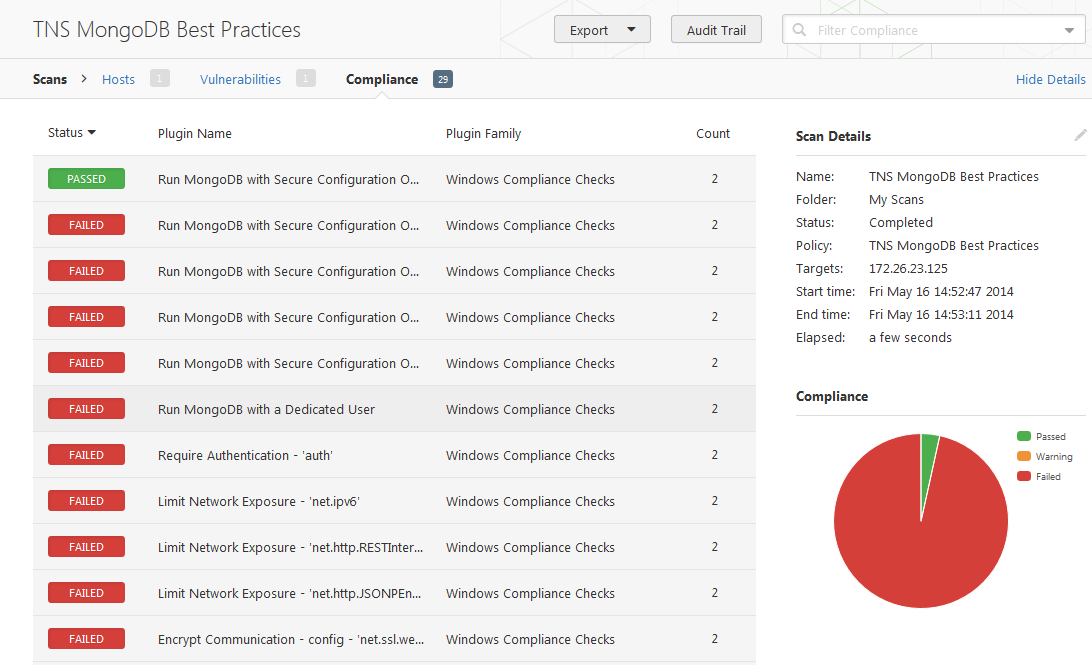Expand the Filter Compliance dropdown arrow
1092x665 pixels.
[1069, 31]
